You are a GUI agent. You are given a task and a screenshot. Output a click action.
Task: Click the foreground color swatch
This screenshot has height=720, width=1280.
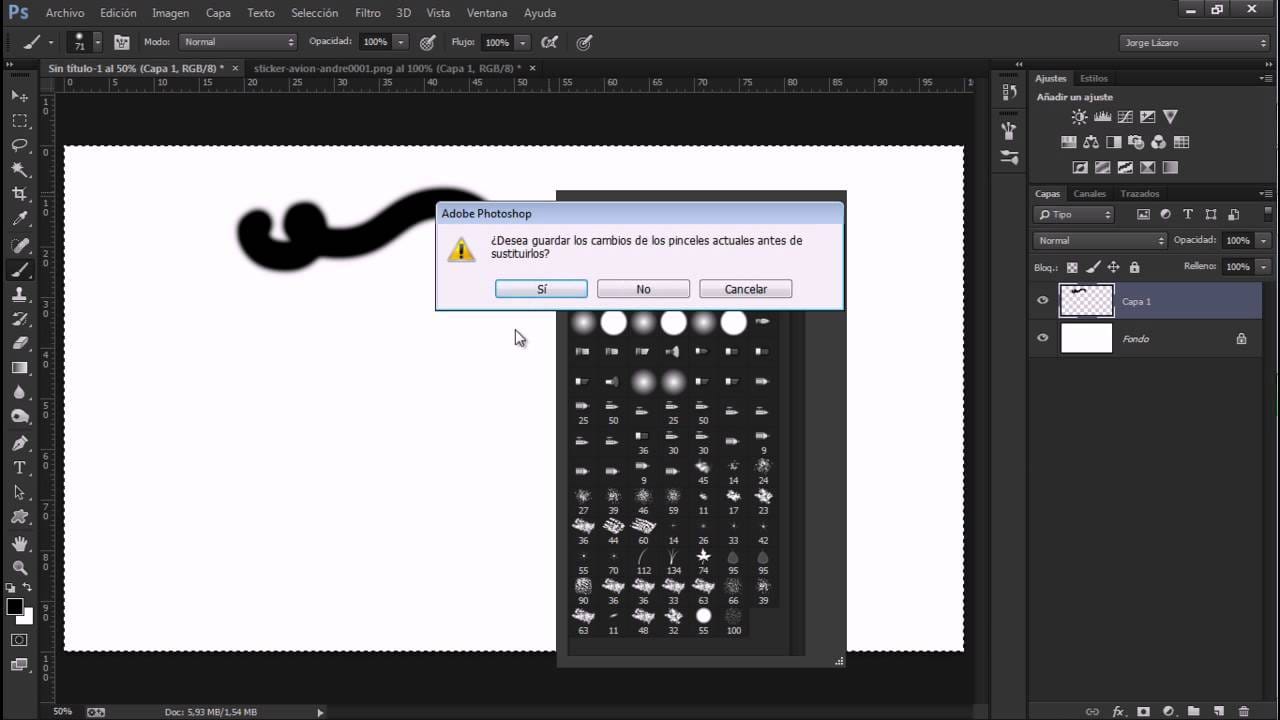14,606
